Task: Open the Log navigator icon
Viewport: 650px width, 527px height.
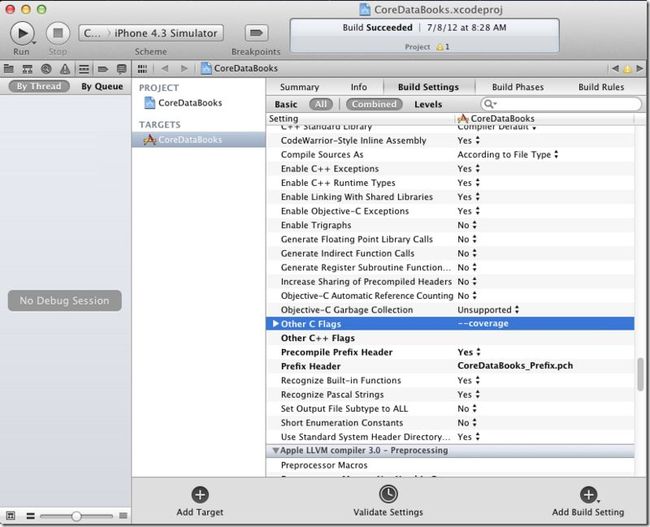Action: (121, 69)
